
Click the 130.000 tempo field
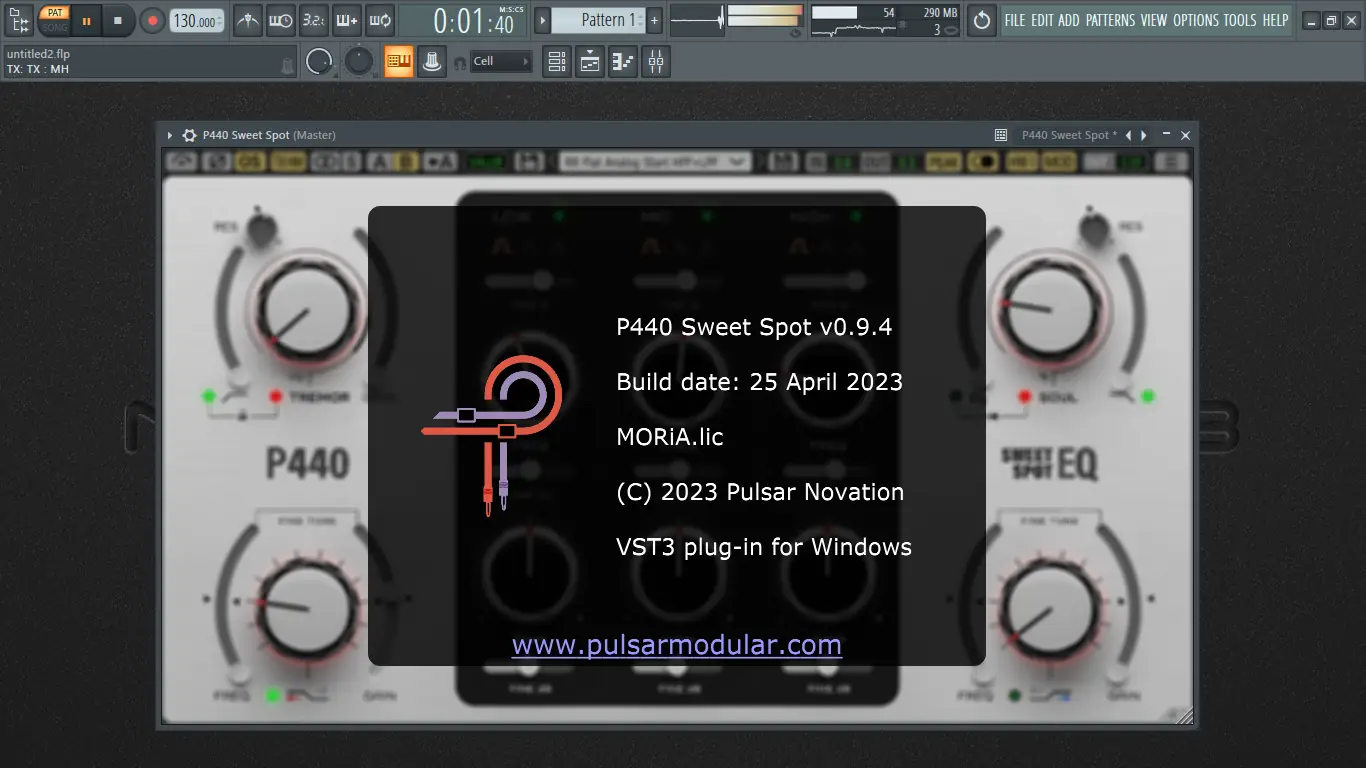coord(197,20)
